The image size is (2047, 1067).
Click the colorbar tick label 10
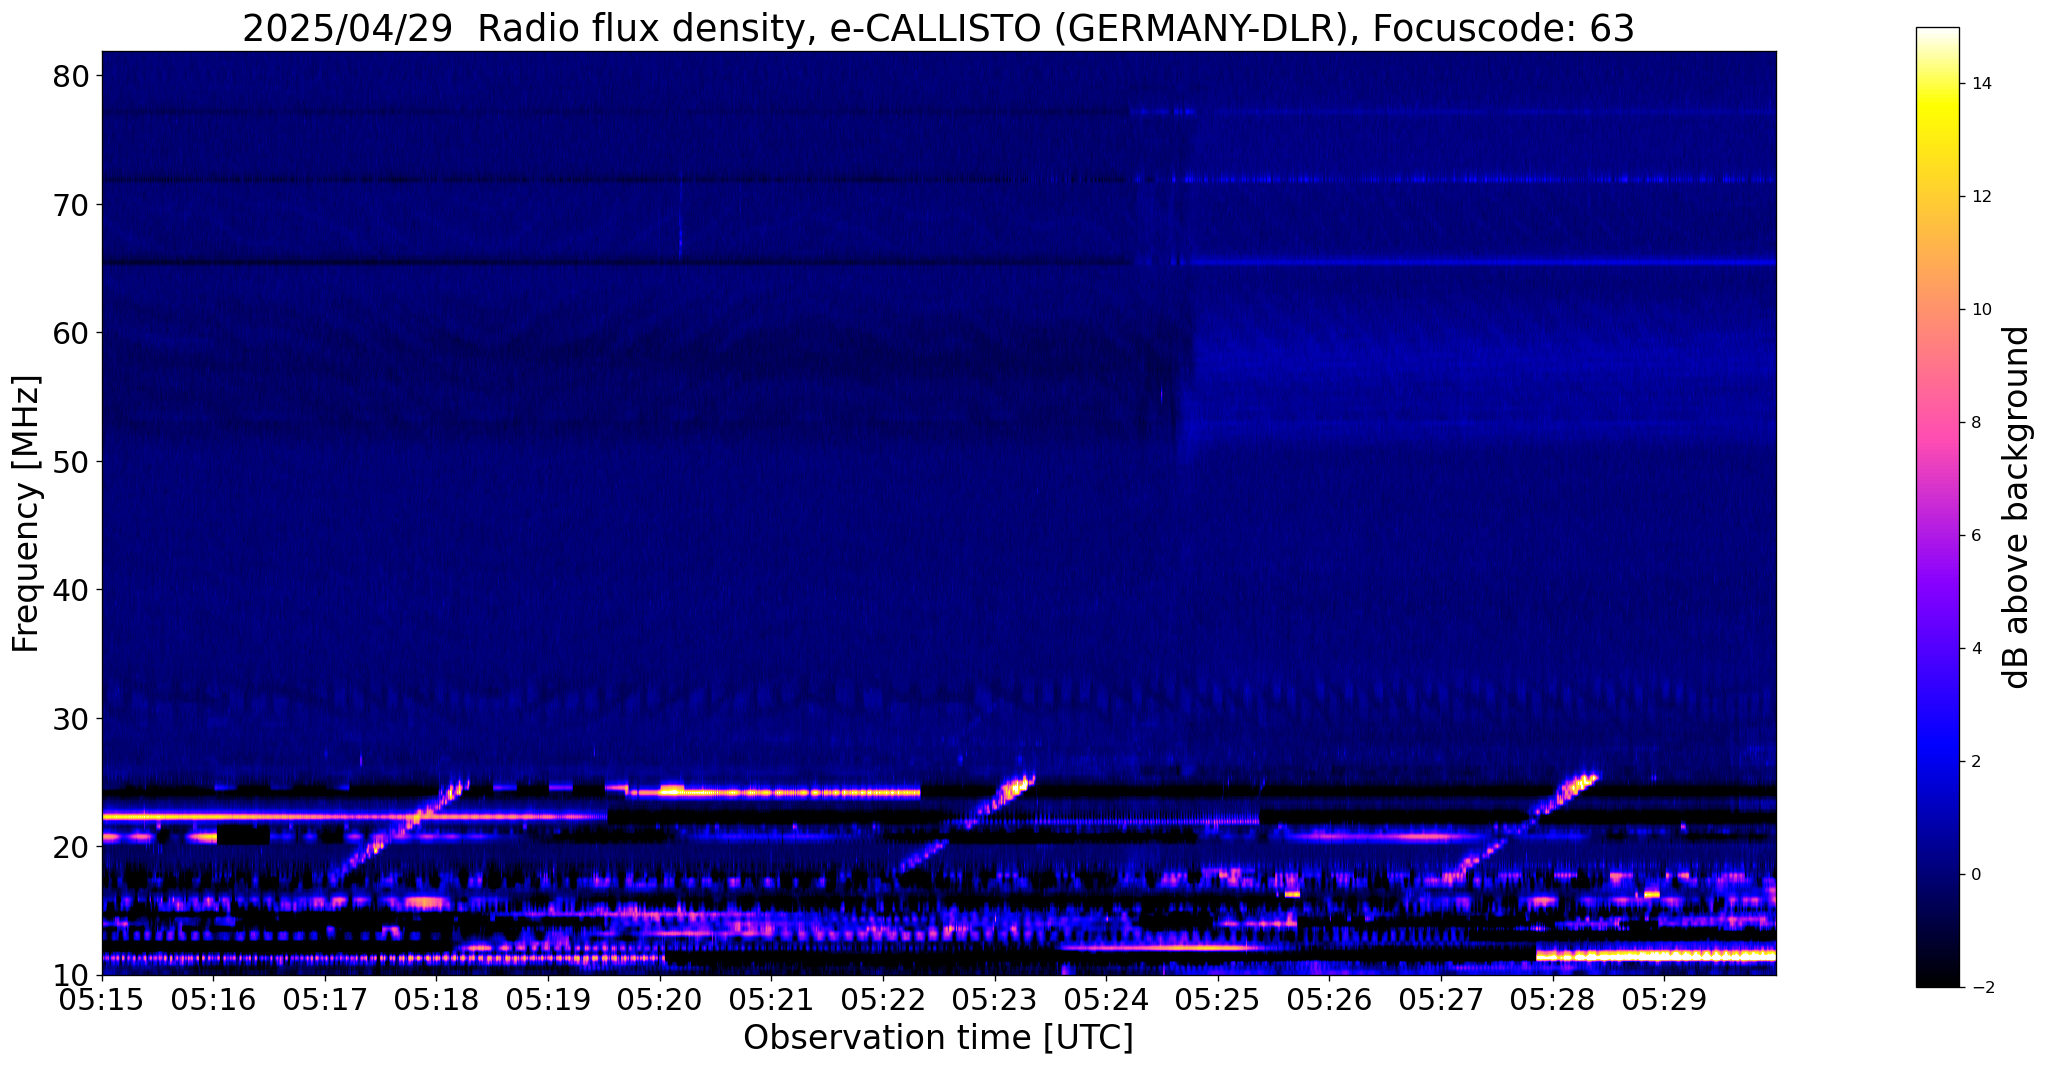[x=1981, y=310]
